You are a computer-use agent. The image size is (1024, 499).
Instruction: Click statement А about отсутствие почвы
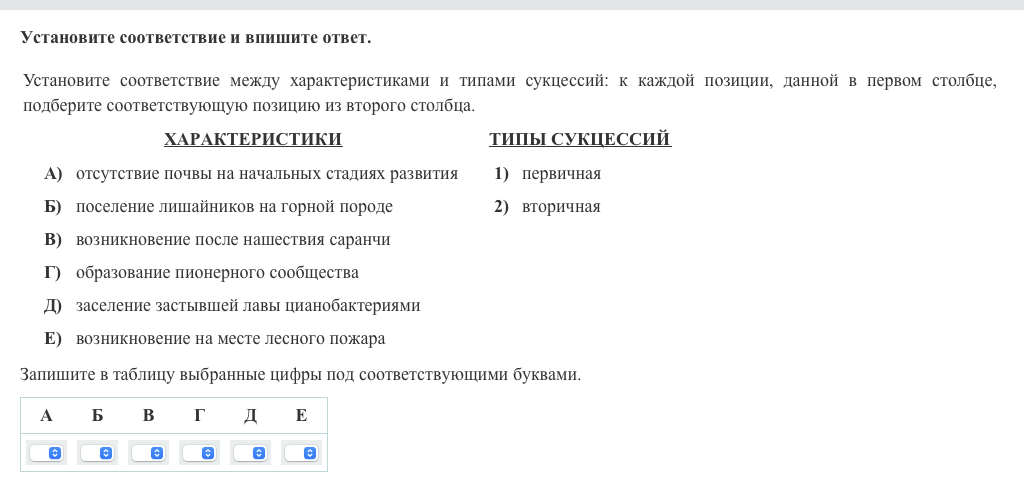pyautogui.click(x=266, y=174)
